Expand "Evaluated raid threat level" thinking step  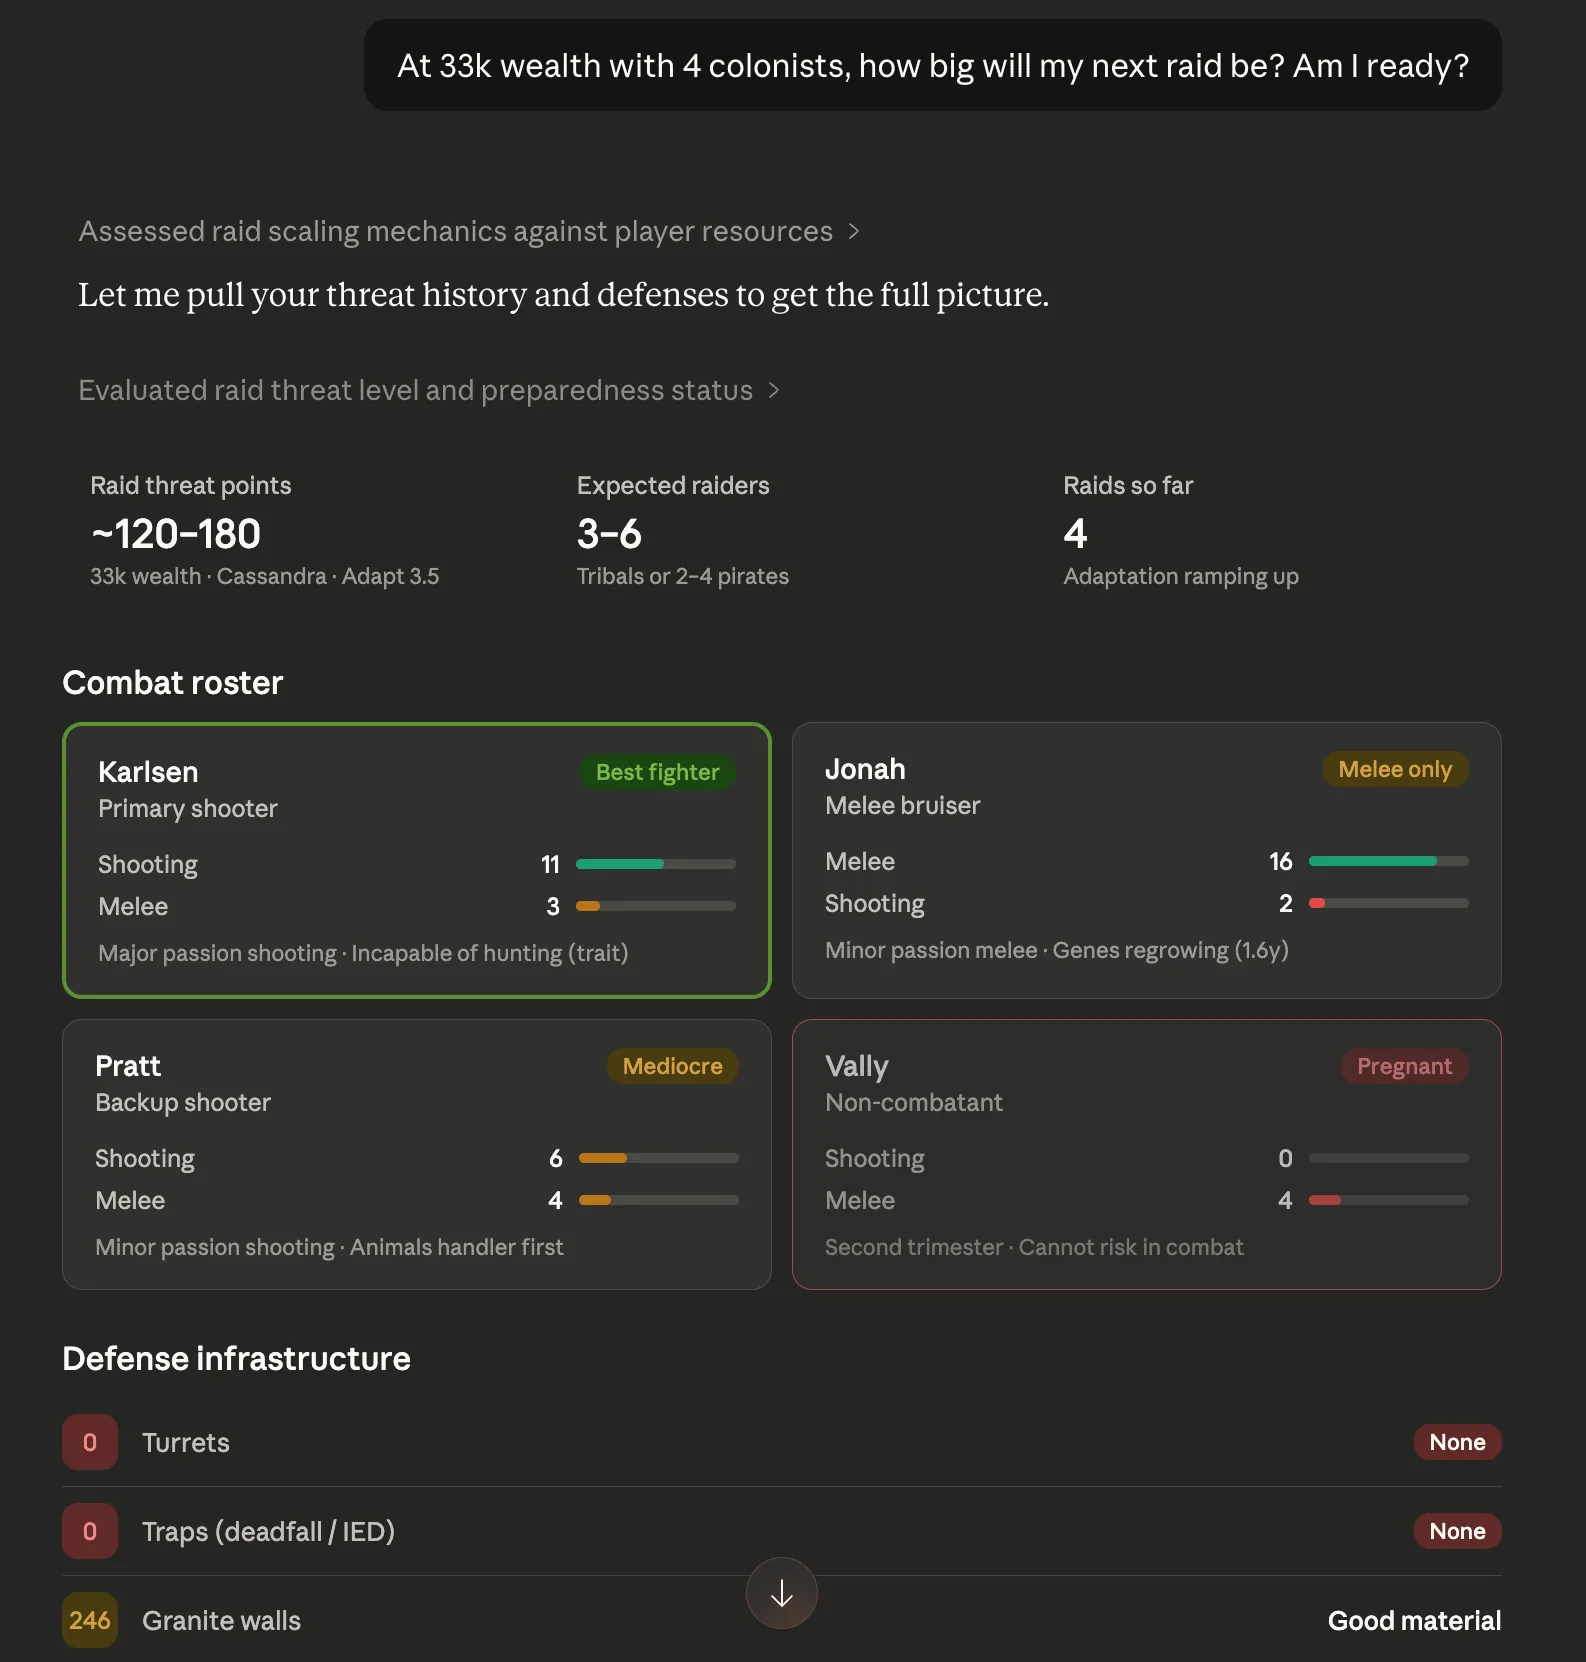point(415,390)
